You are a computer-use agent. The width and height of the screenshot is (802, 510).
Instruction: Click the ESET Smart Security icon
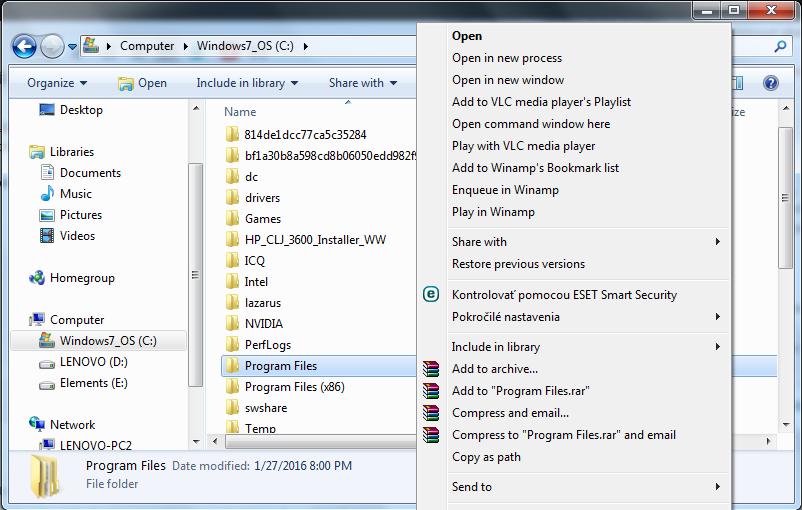(431, 294)
